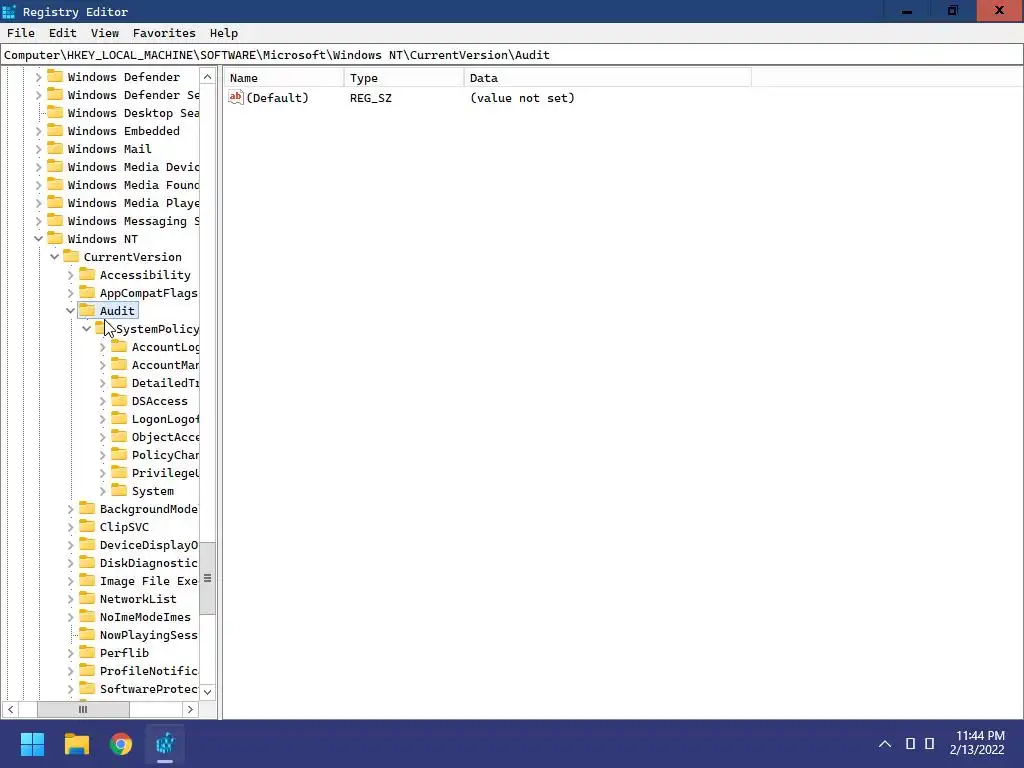
Task: Collapse the Audit key
Action: [71, 311]
